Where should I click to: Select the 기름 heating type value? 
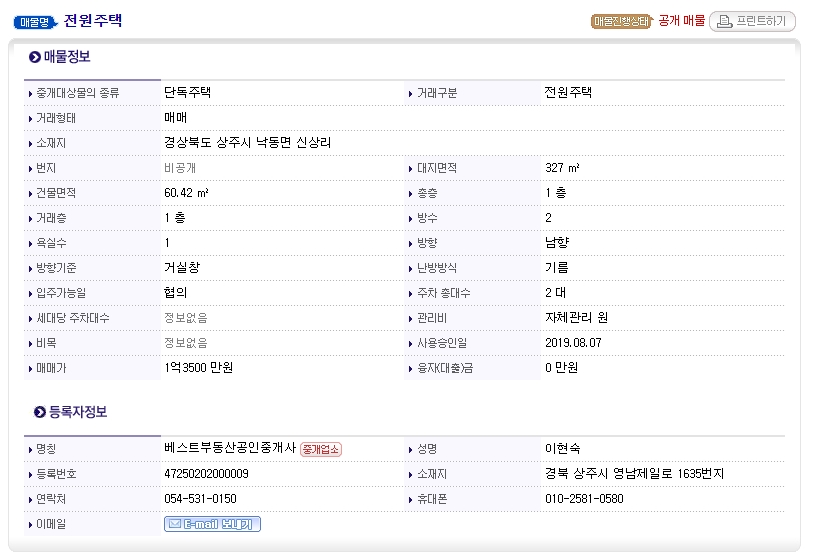557,267
